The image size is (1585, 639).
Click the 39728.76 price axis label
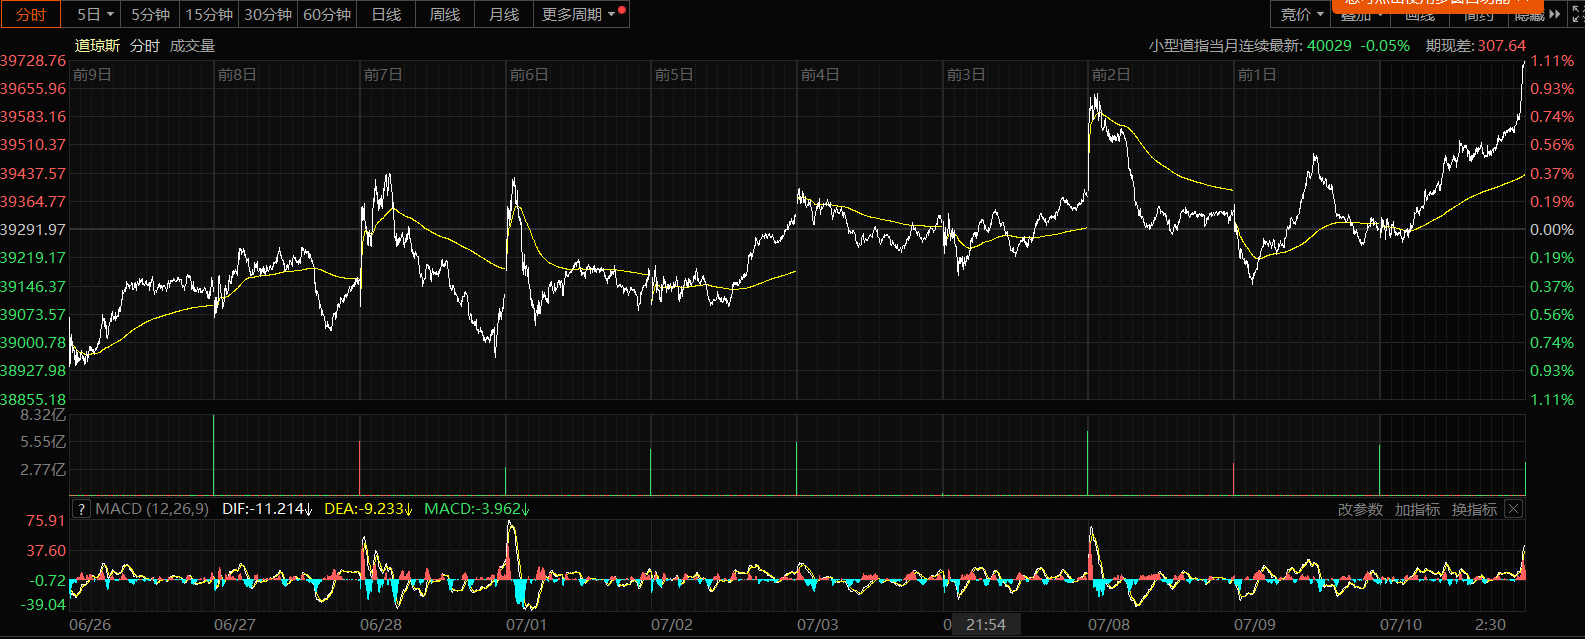click(33, 61)
